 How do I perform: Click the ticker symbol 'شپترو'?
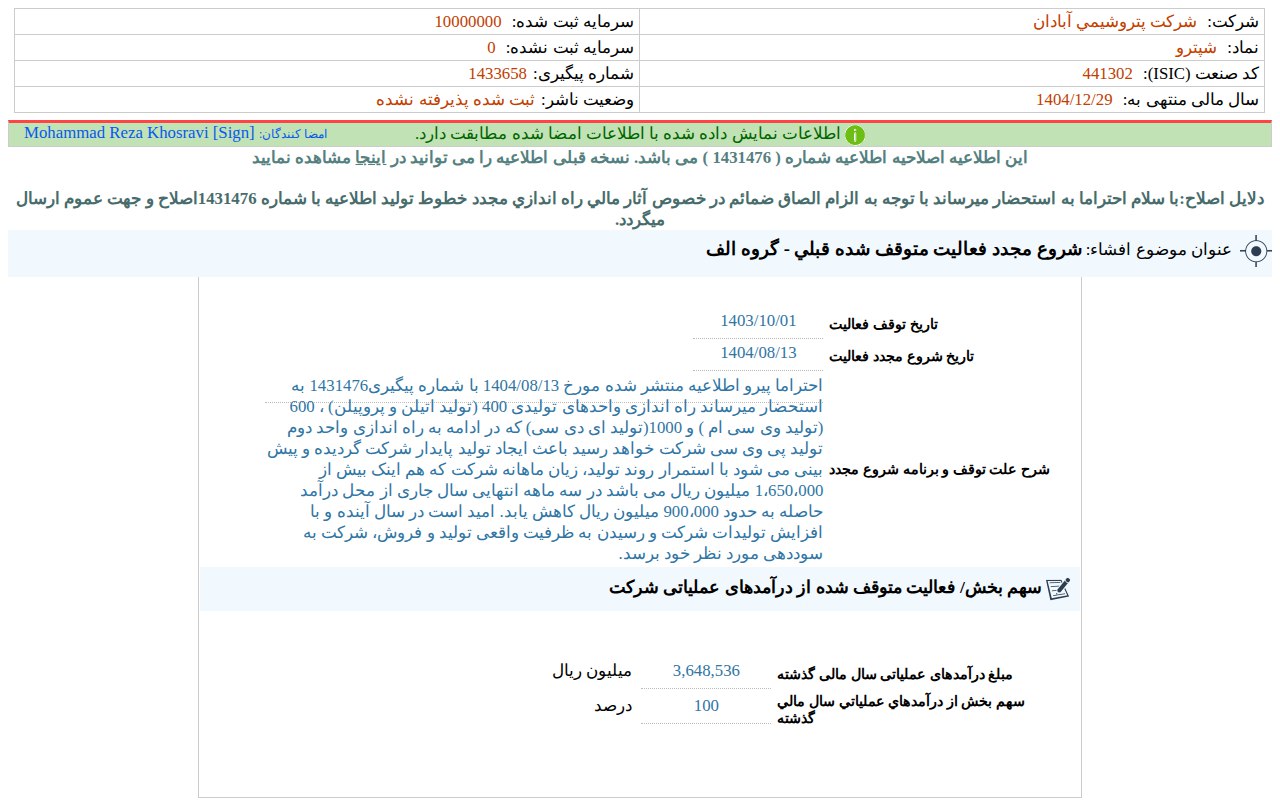[1195, 47]
